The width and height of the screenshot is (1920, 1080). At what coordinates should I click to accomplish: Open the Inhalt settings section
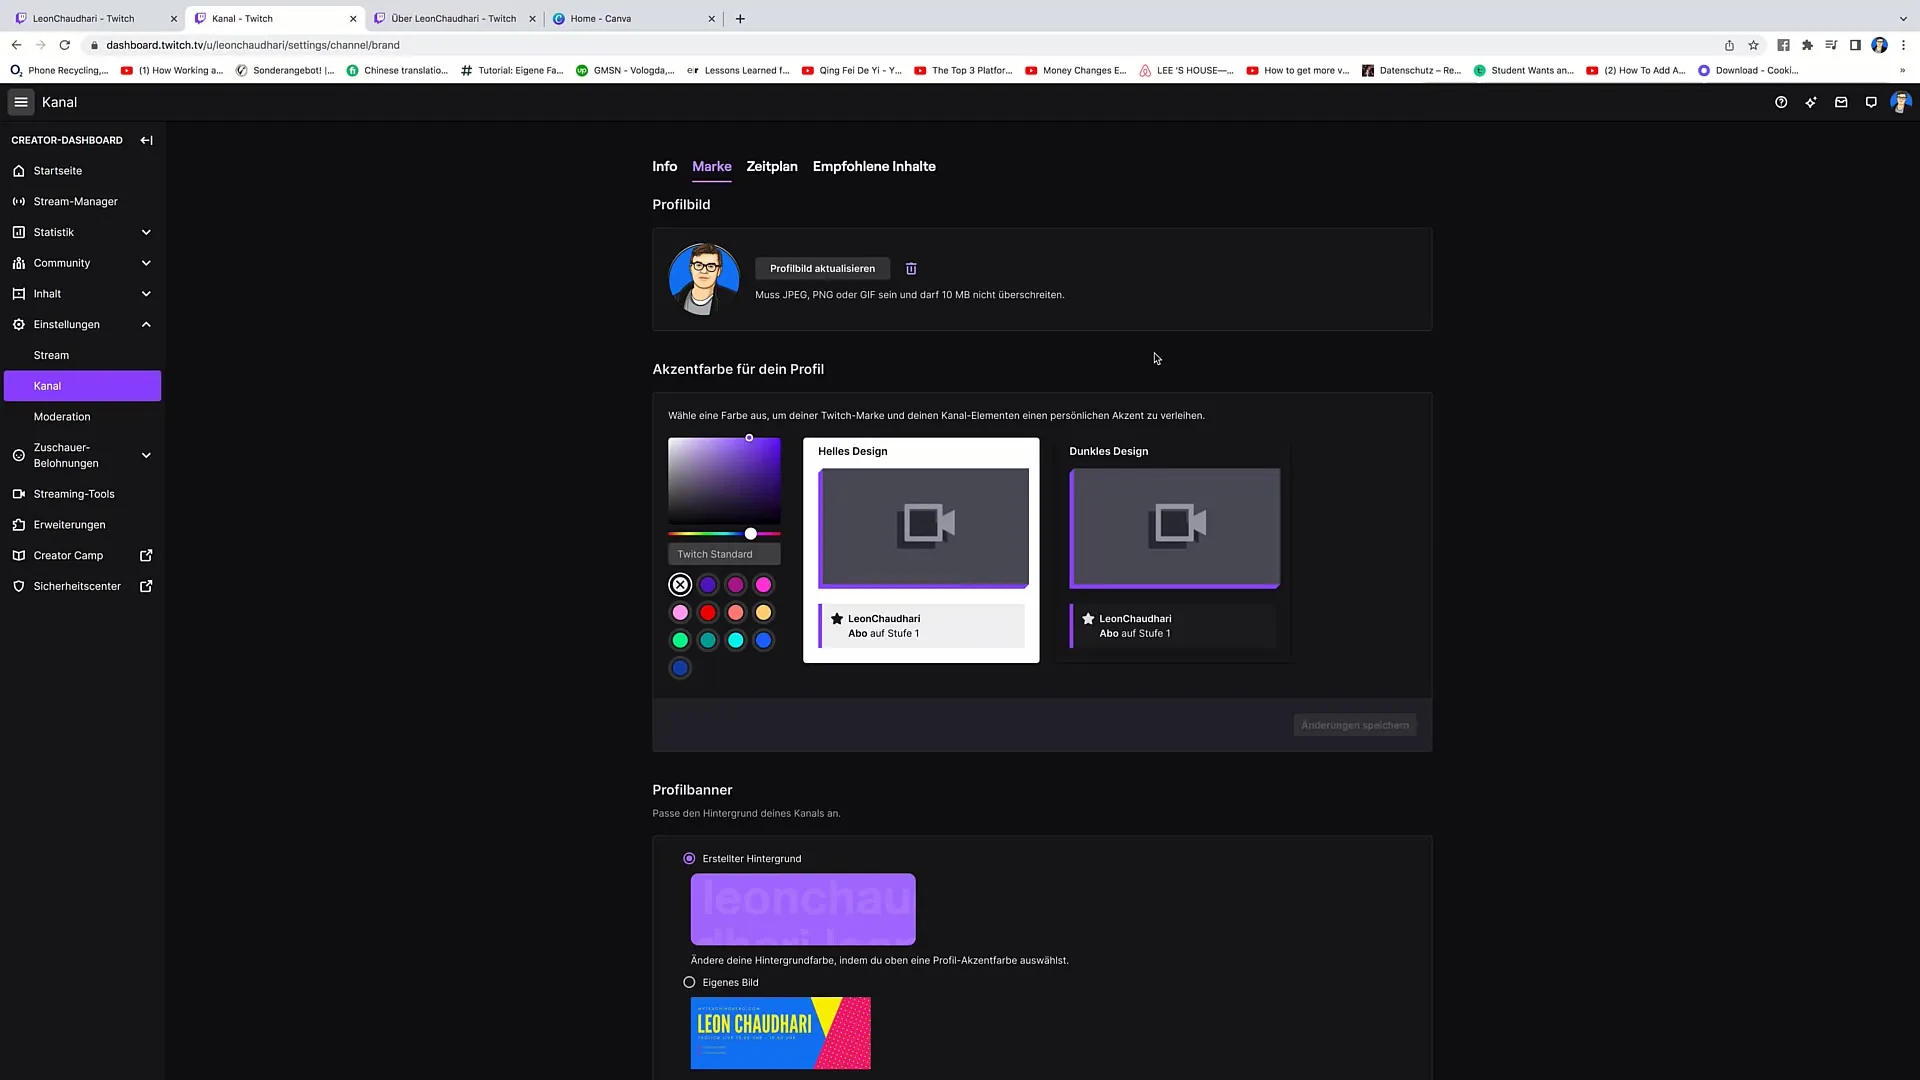(x=47, y=293)
